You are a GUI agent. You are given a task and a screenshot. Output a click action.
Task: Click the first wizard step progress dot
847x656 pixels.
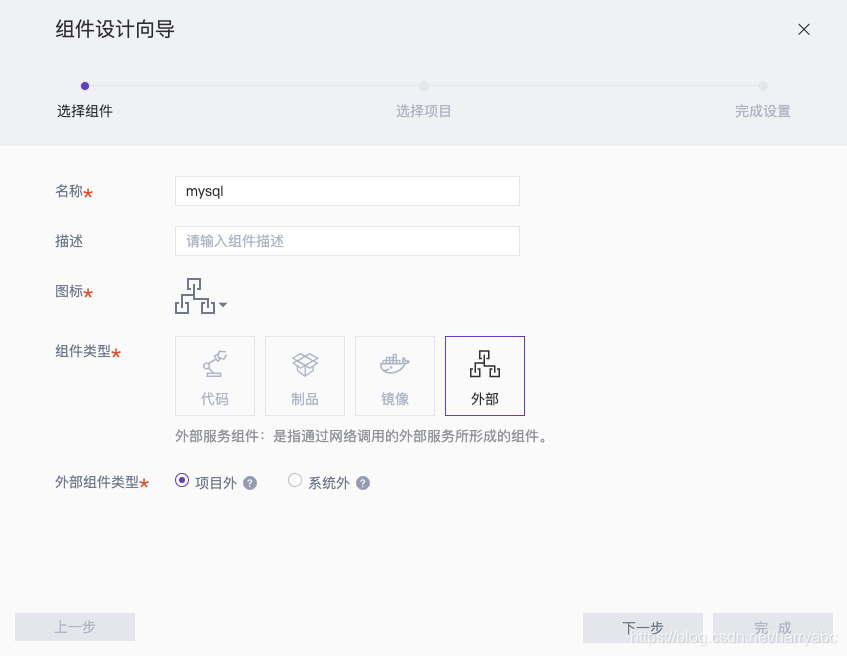click(85, 86)
